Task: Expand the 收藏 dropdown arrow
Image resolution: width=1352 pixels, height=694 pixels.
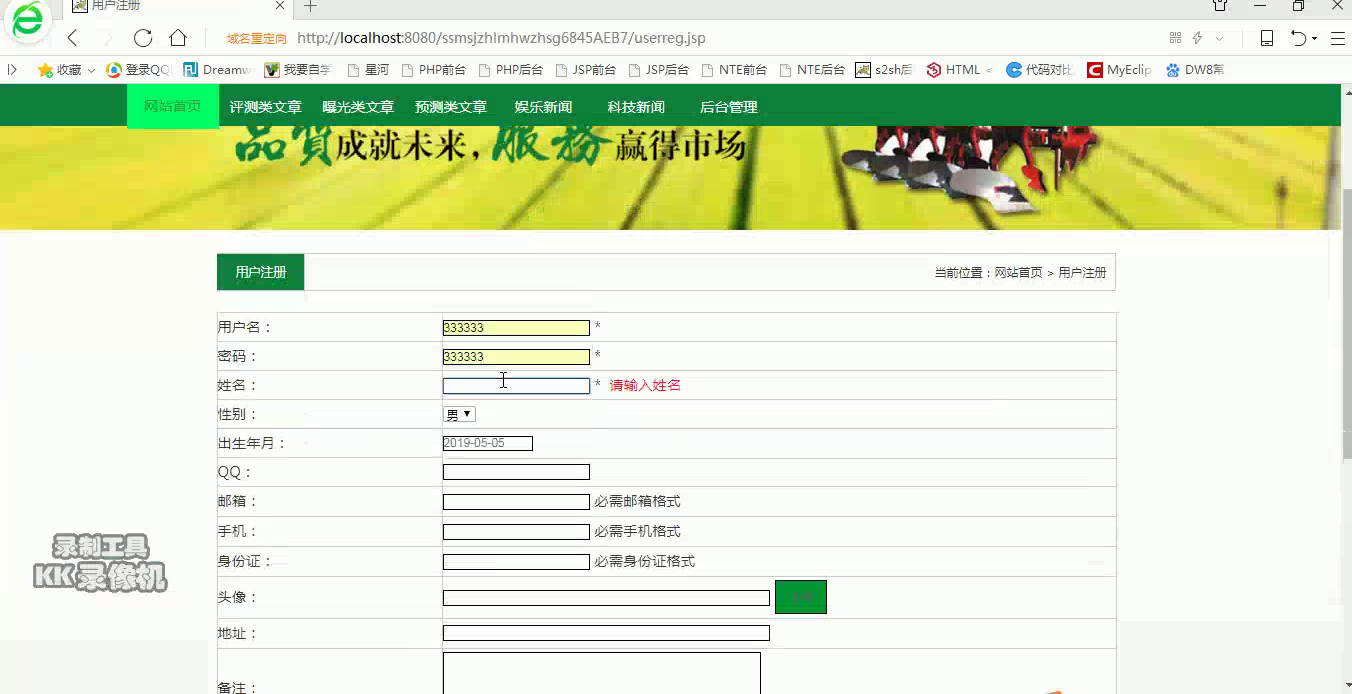Action: pyautogui.click(x=91, y=71)
